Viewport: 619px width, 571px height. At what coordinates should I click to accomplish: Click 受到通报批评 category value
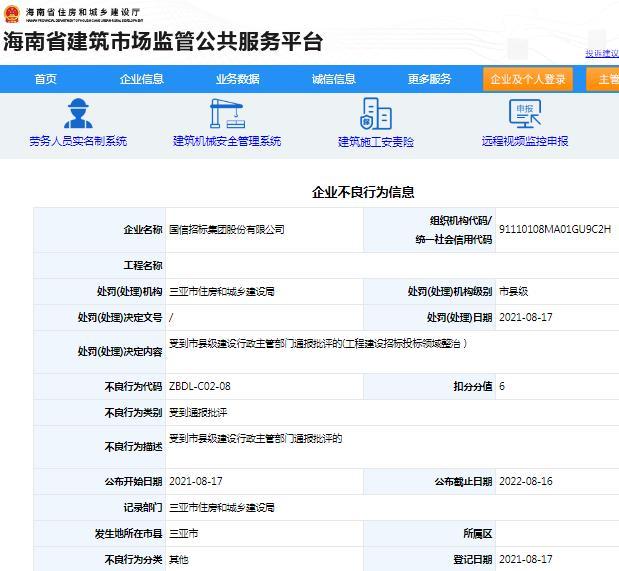pos(198,413)
